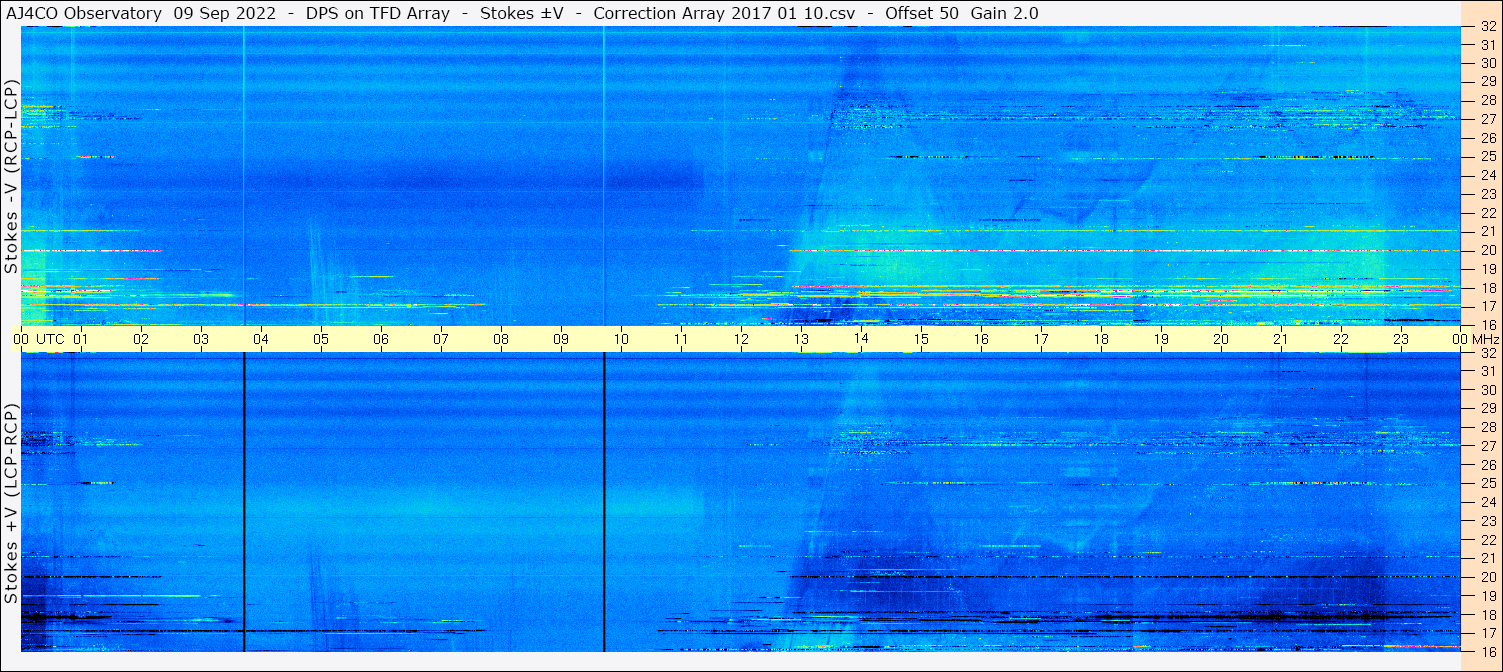1503x672 pixels.
Task: Click the 28 MHz label beside upper Stokes -V panel
Action: 1488,100
